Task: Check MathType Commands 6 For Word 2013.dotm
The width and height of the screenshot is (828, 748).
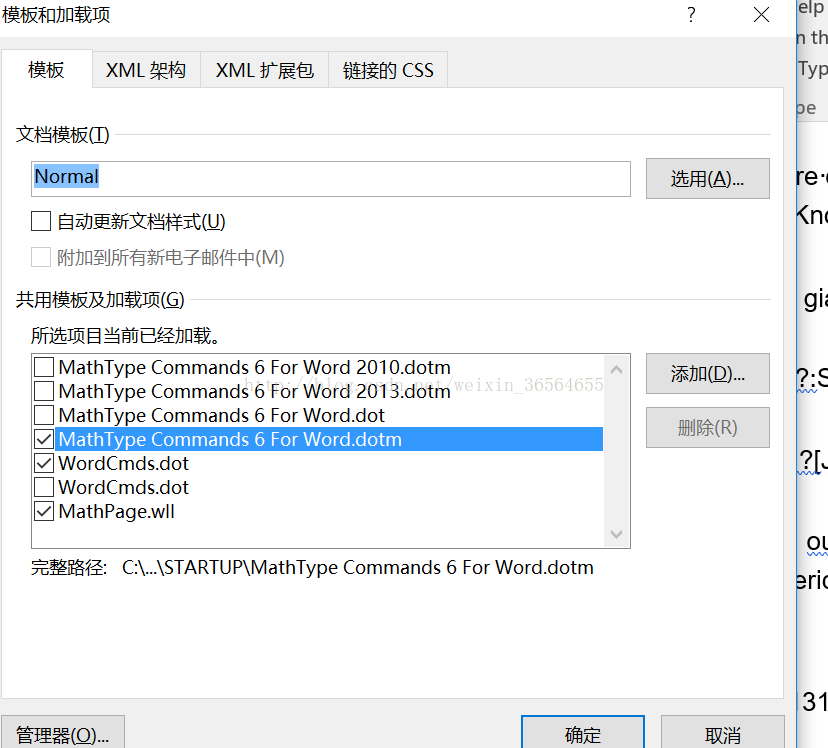Action: pyautogui.click(x=44, y=391)
